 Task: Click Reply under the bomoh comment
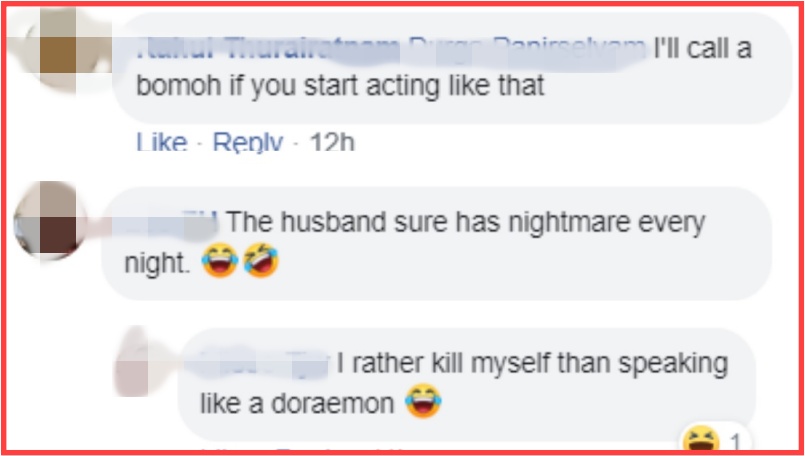(248, 142)
